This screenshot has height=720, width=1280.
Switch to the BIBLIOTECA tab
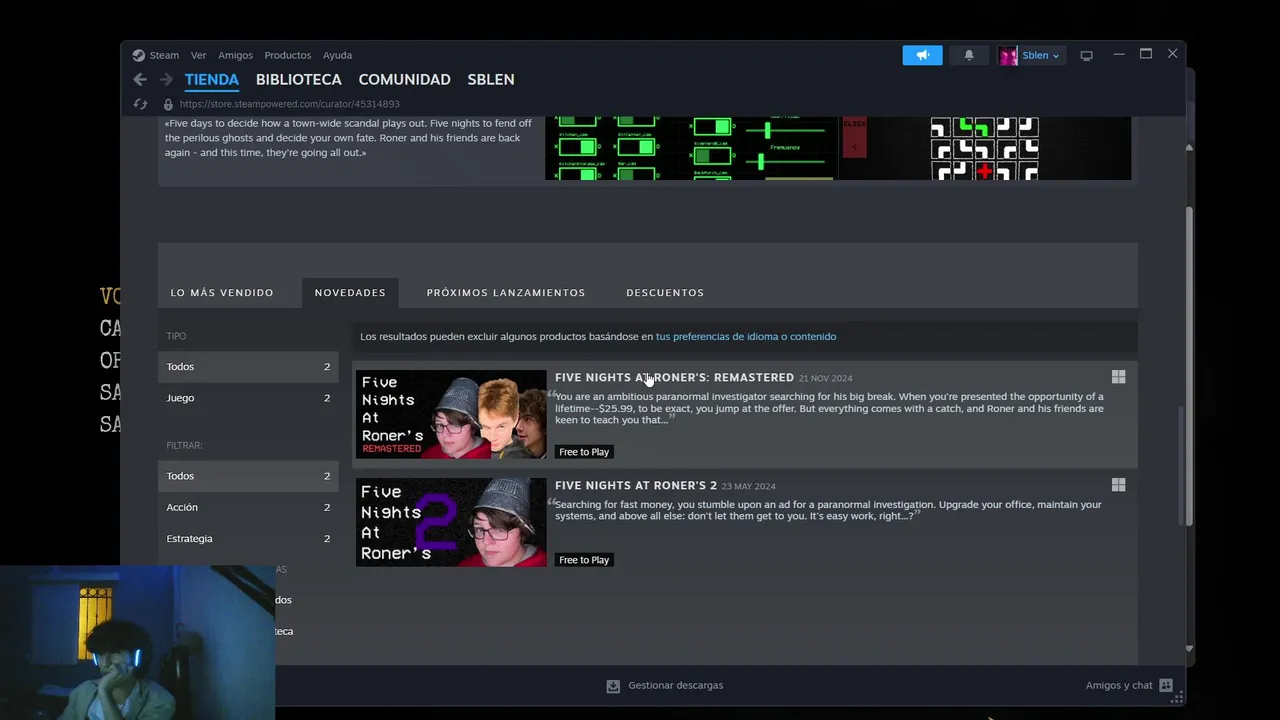(299, 79)
